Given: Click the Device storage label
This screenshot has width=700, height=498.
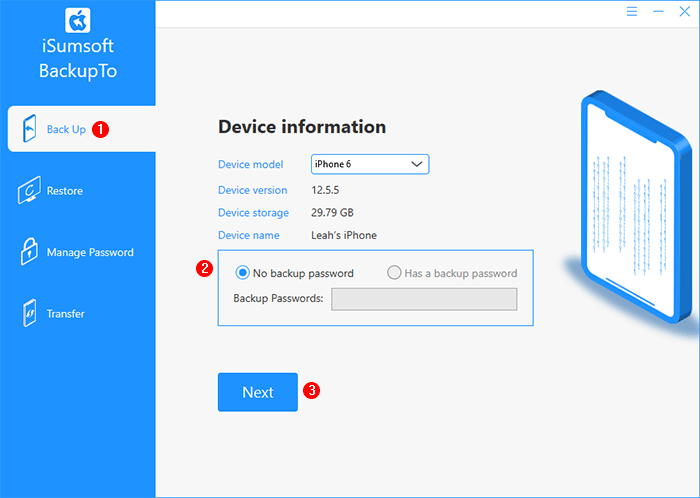Looking at the screenshot, I should [x=253, y=212].
